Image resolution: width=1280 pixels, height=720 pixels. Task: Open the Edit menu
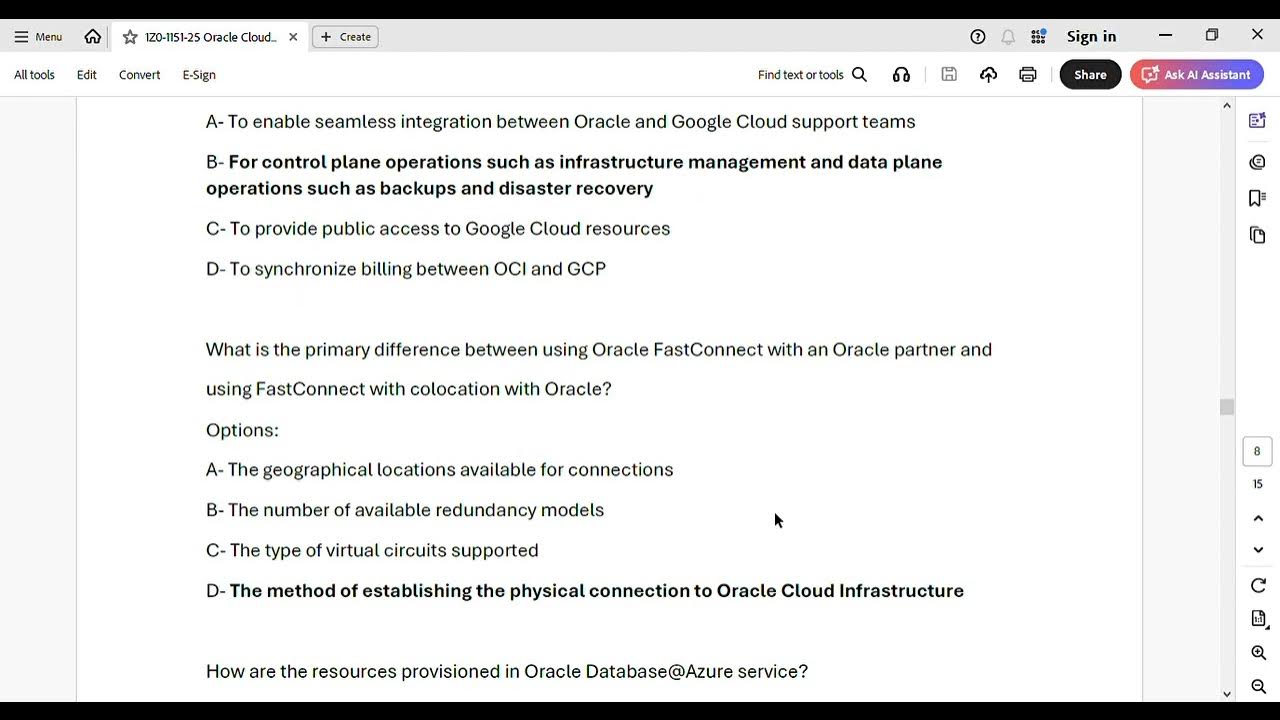pyautogui.click(x=87, y=75)
